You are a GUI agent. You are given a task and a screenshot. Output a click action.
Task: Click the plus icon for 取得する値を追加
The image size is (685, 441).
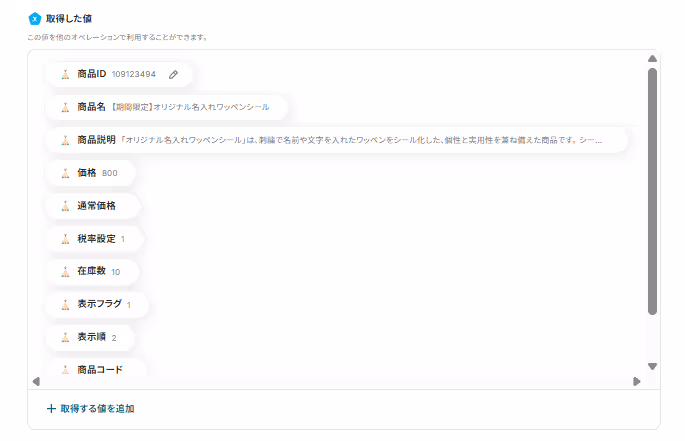51,409
